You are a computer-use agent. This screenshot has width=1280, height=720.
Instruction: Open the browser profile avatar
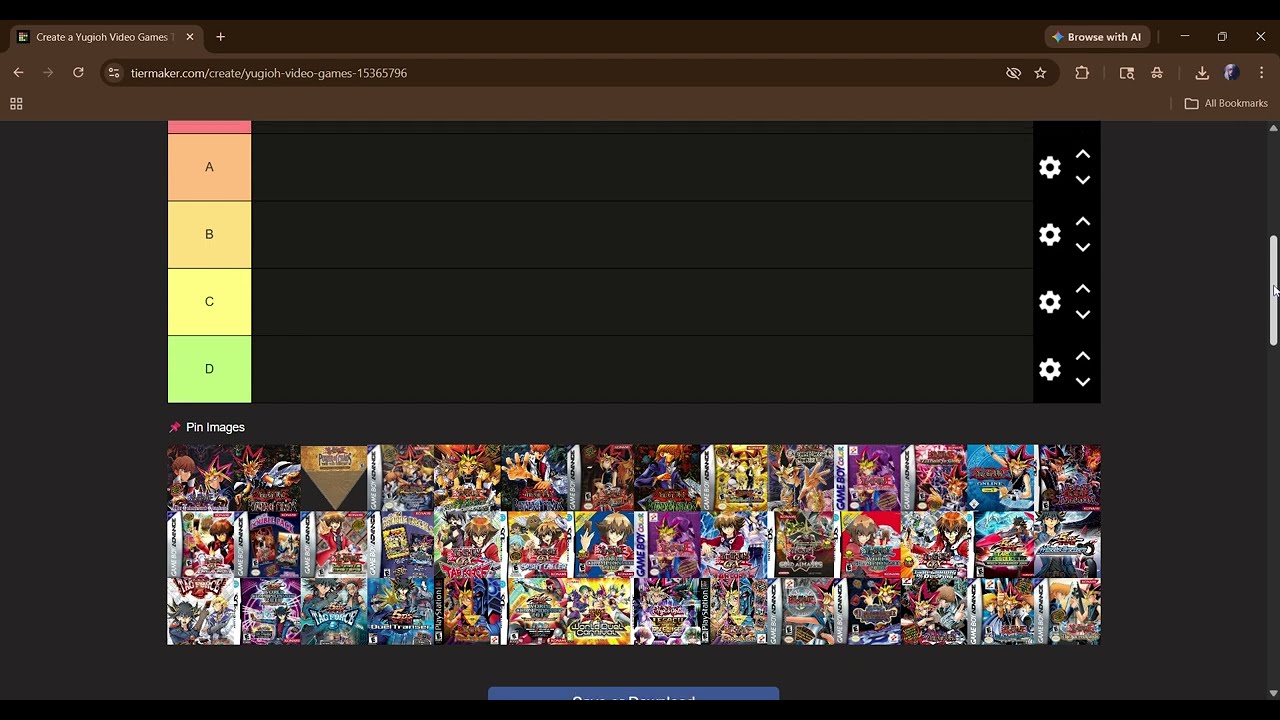tap(1232, 72)
